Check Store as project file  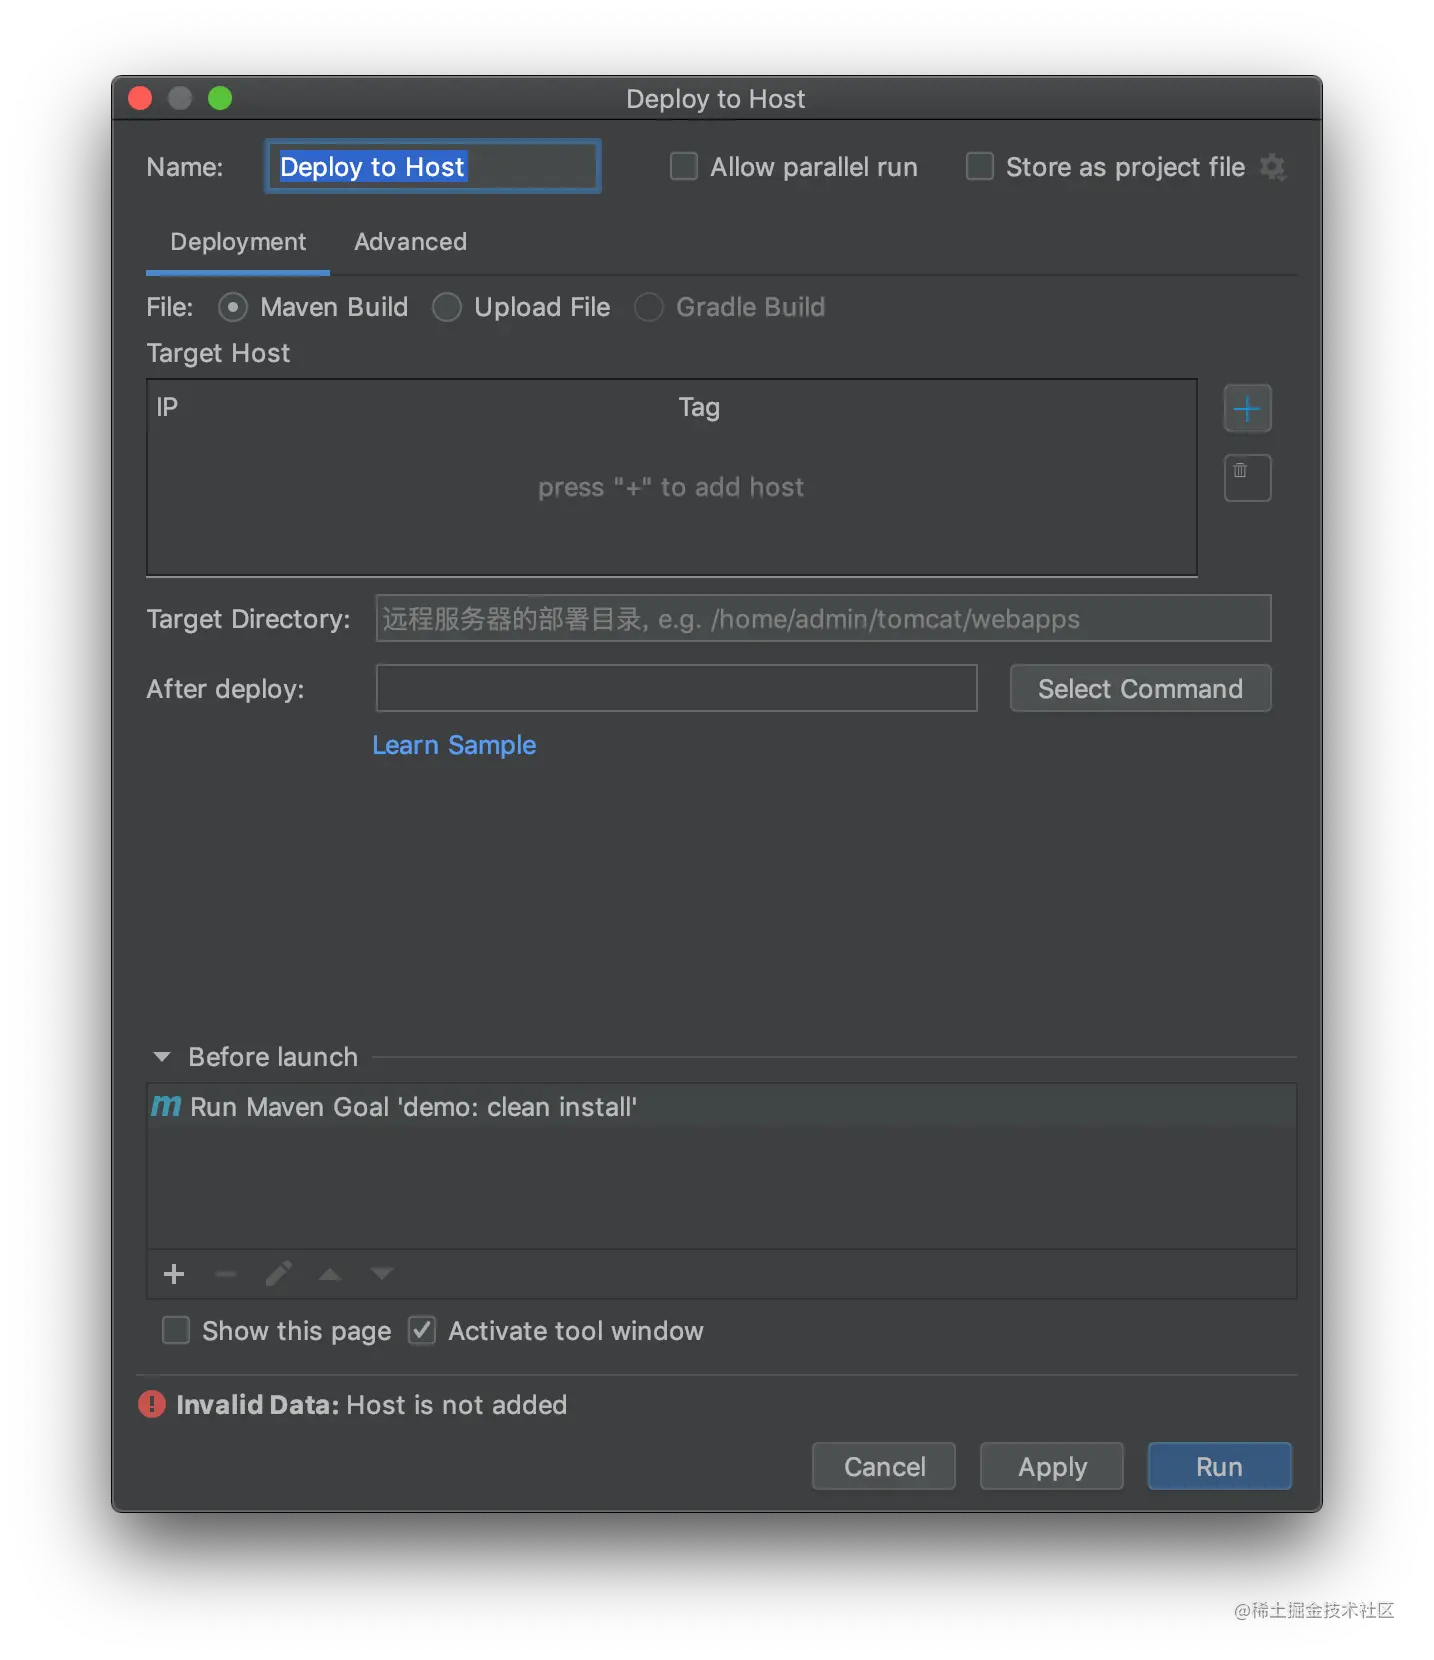[980, 166]
